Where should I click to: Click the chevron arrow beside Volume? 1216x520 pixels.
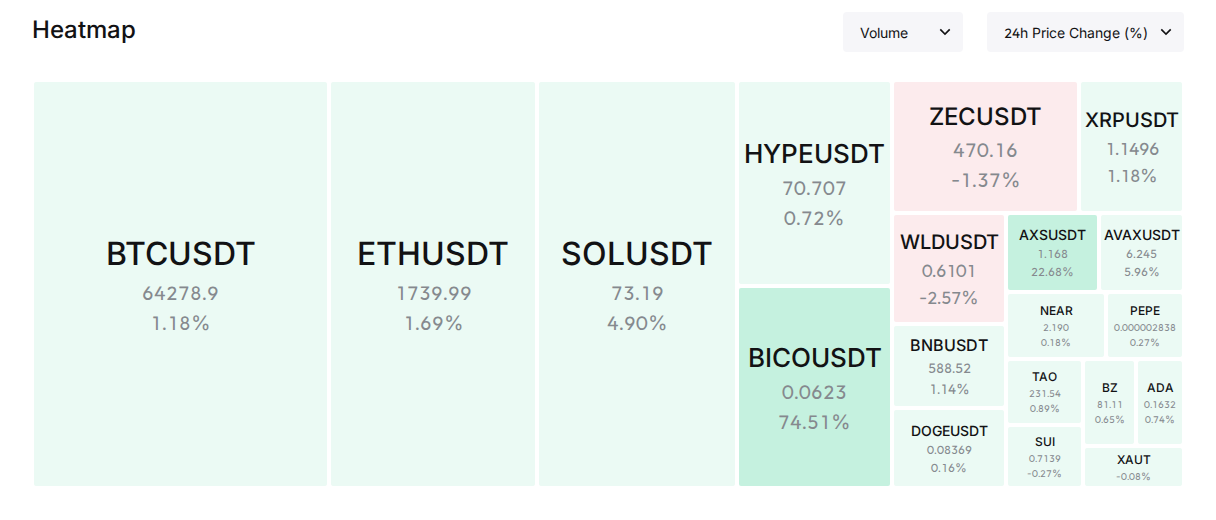pos(945,32)
